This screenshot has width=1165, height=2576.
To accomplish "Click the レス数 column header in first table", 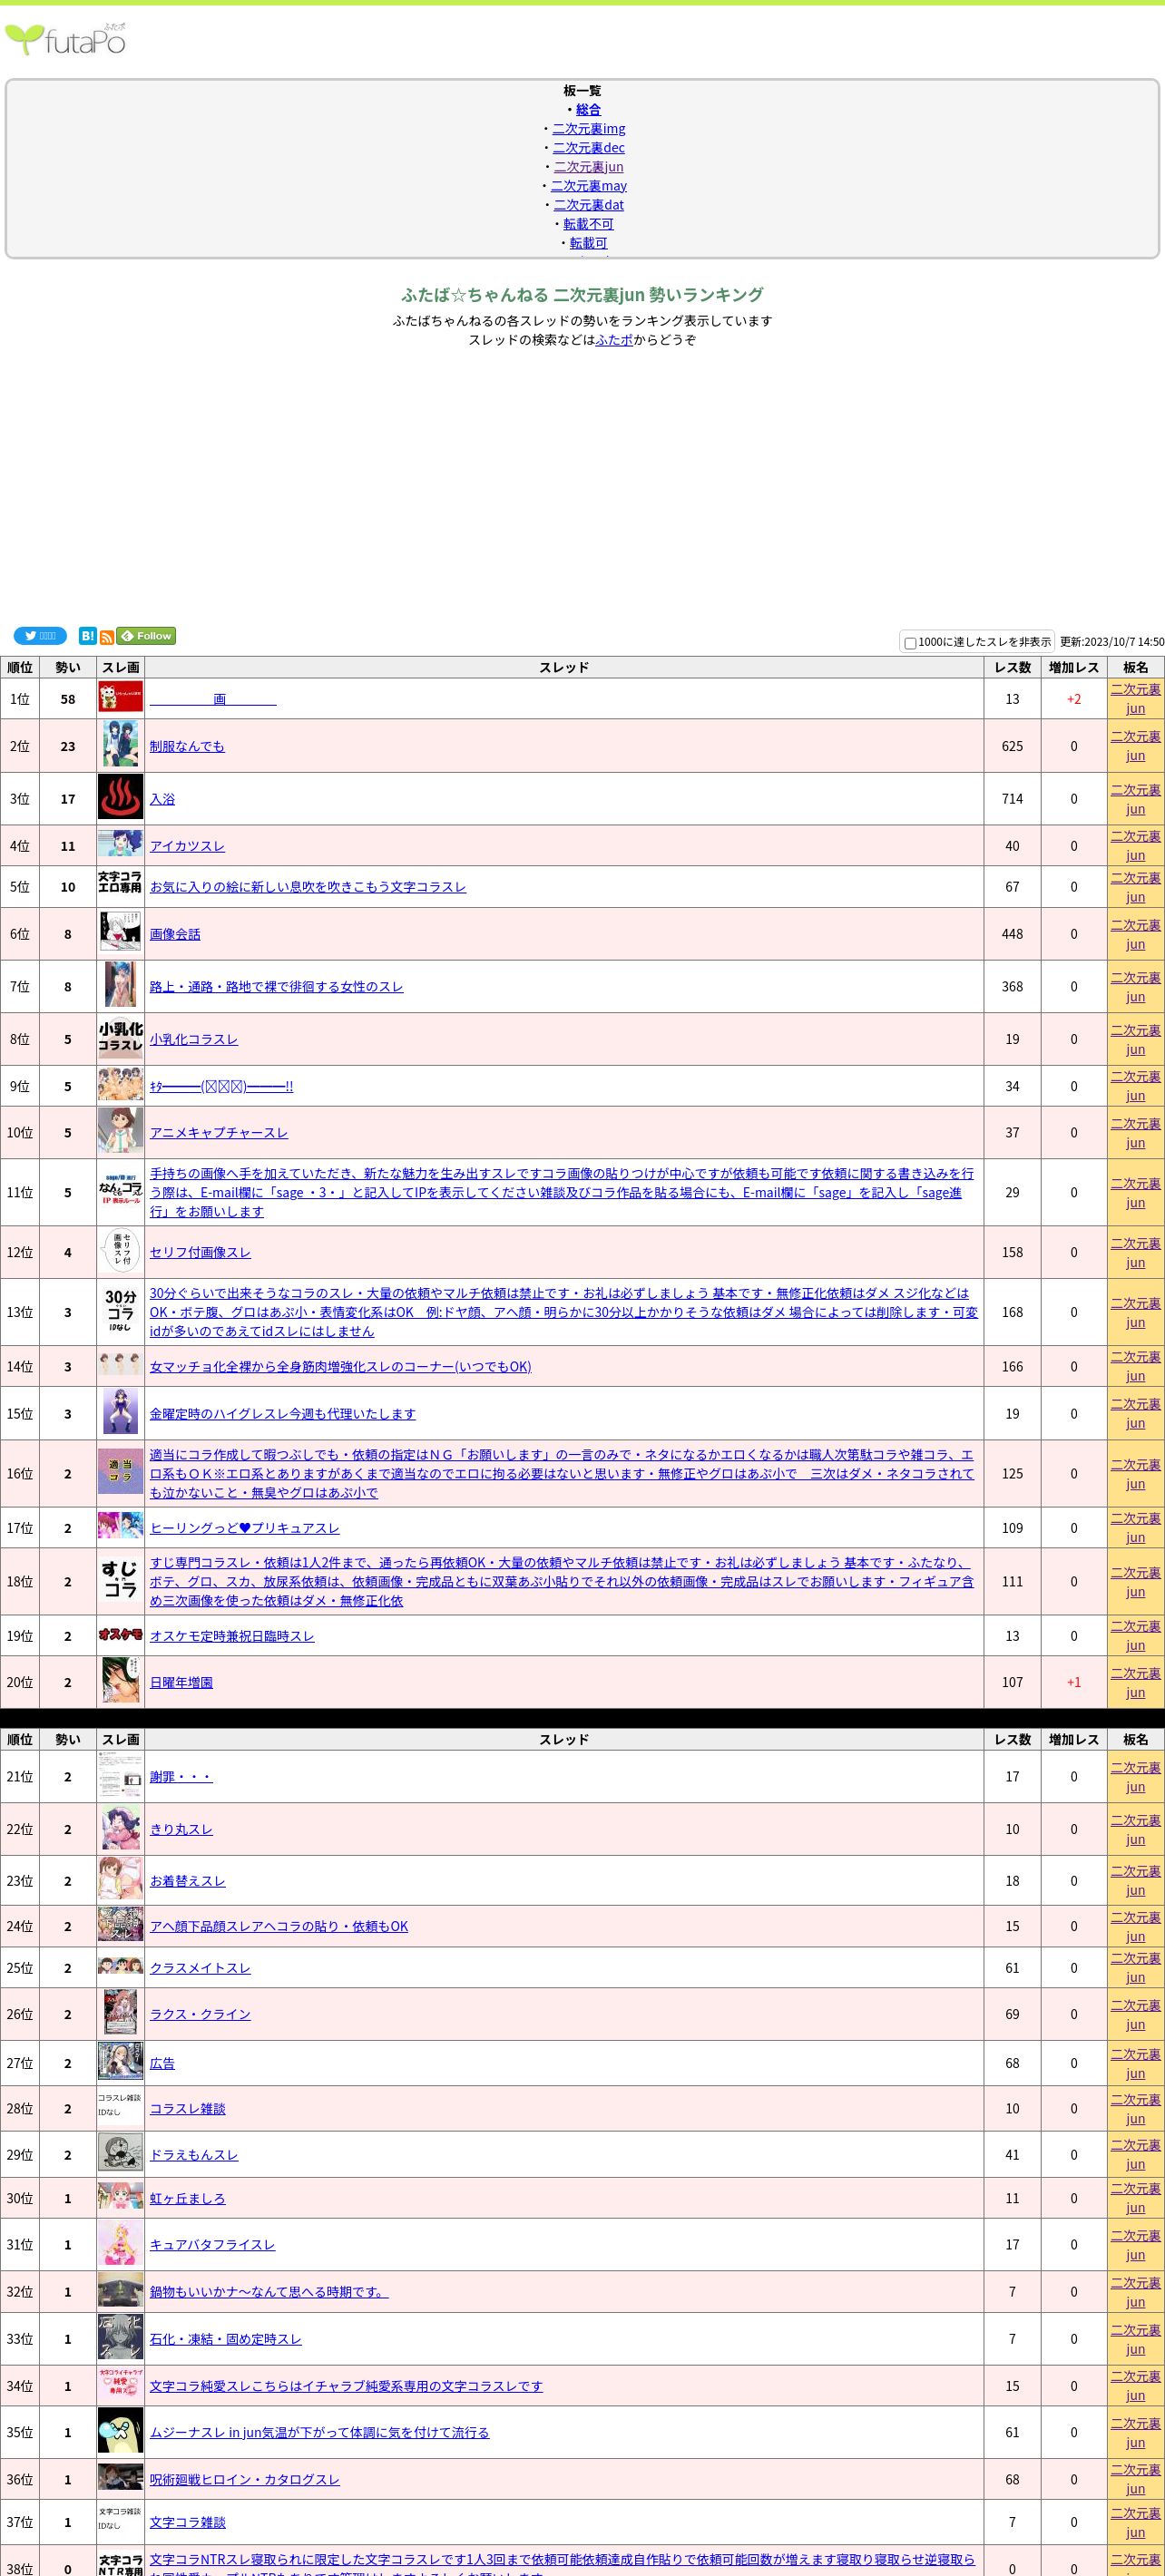I will coord(1012,667).
